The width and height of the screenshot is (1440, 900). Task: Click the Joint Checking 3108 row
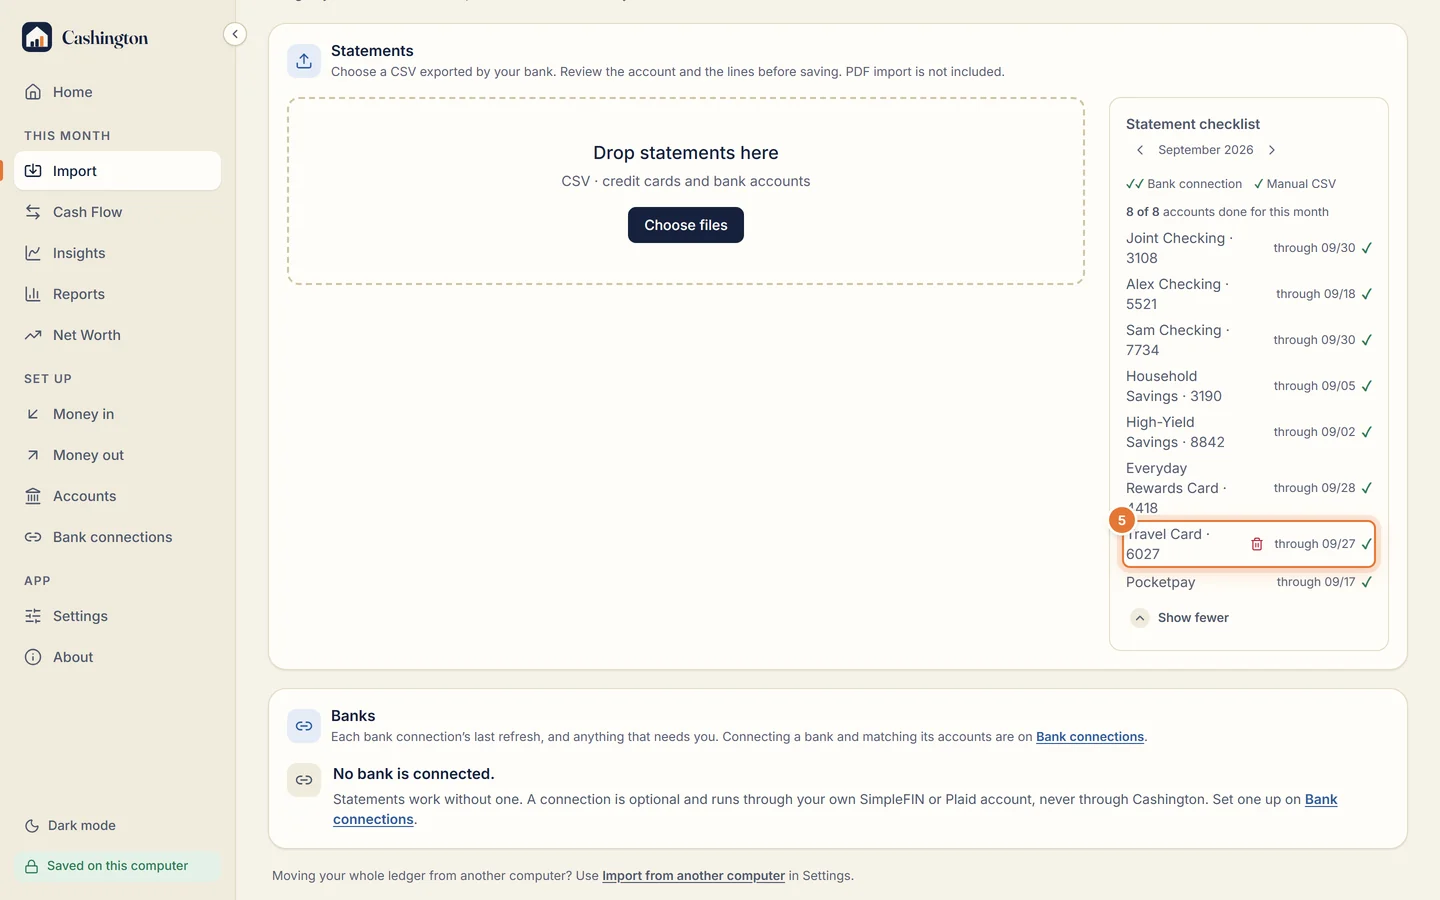tap(1249, 248)
